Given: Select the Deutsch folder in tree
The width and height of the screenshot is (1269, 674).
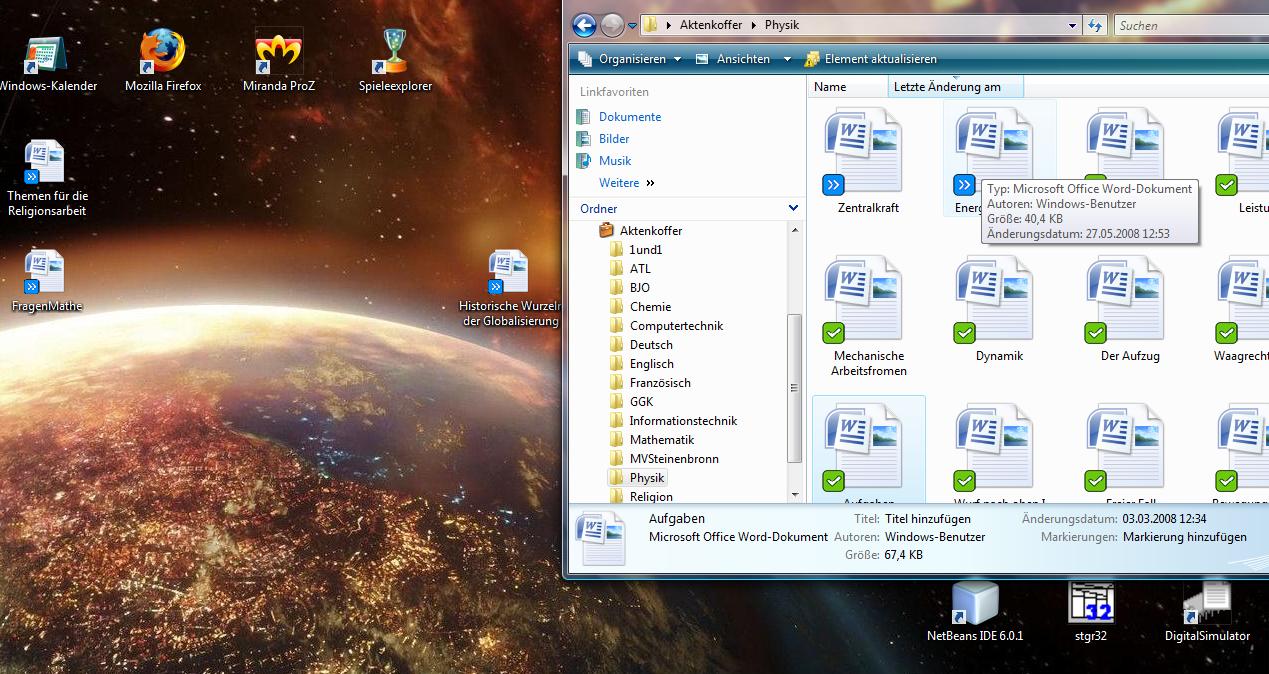Looking at the screenshot, I should (651, 345).
